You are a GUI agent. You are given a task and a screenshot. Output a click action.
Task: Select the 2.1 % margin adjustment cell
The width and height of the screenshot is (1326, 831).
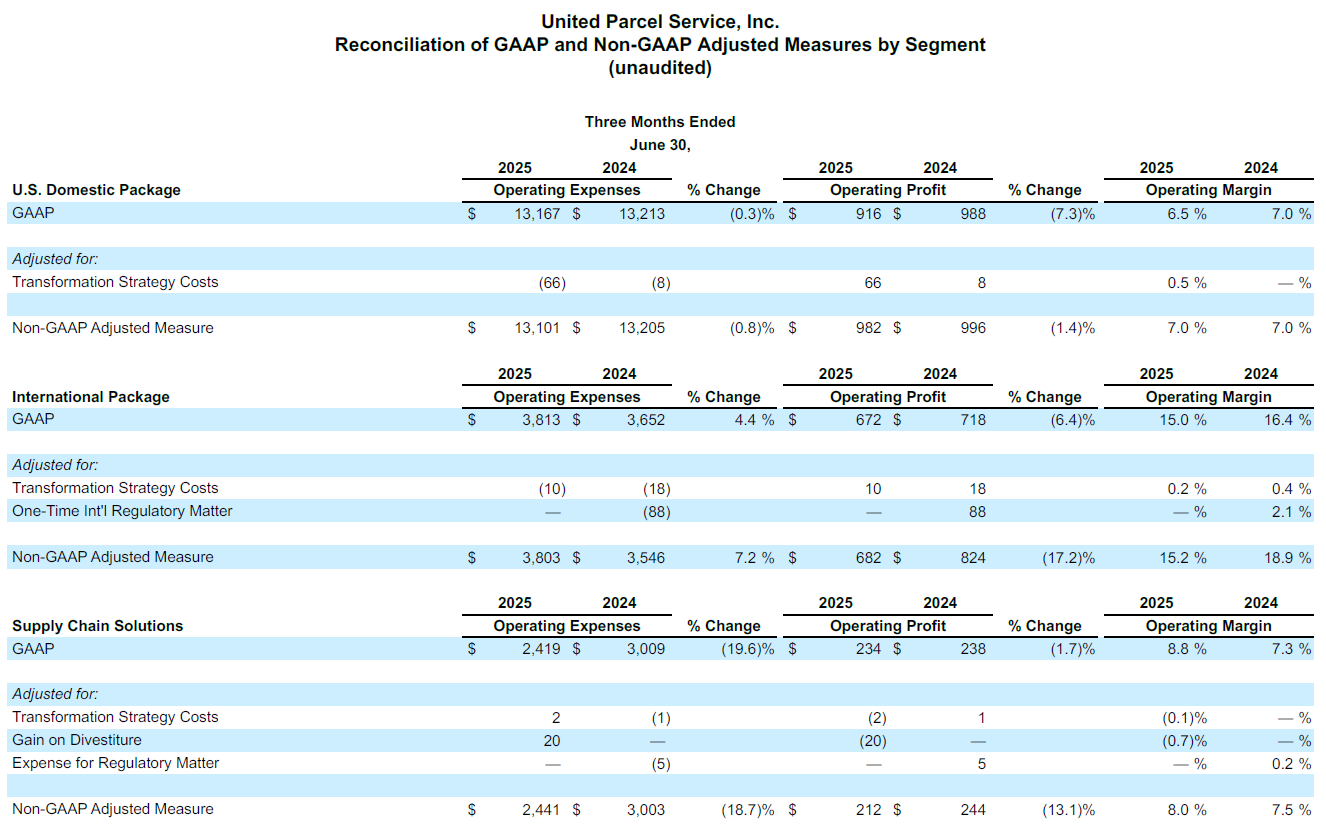[x=1292, y=512]
